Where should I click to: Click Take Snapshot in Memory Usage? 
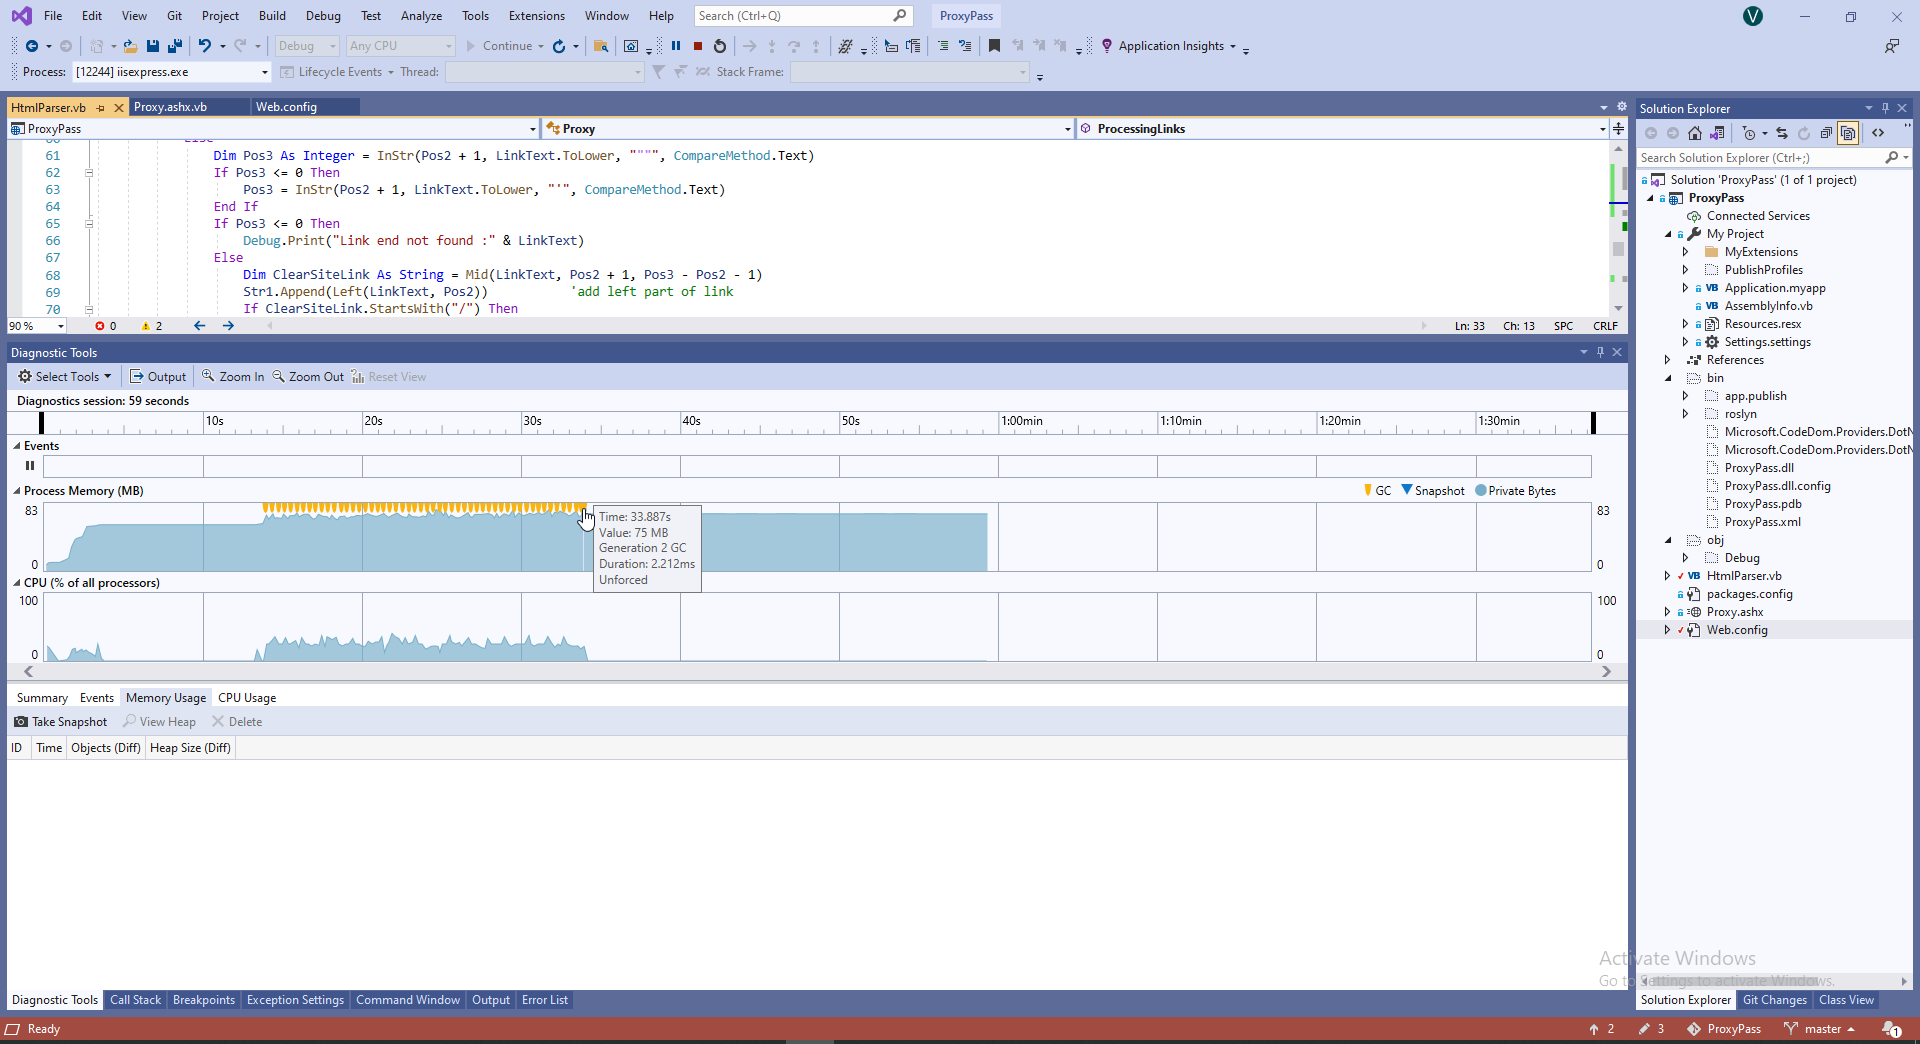click(61, 722)
